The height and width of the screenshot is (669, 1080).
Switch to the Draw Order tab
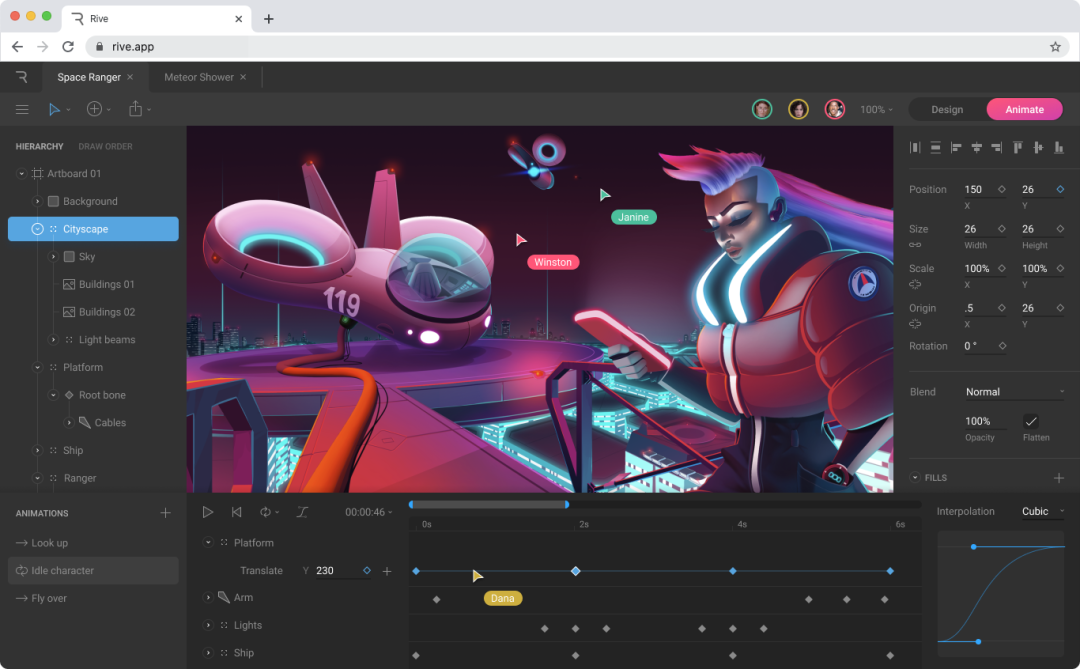(105, 147)
